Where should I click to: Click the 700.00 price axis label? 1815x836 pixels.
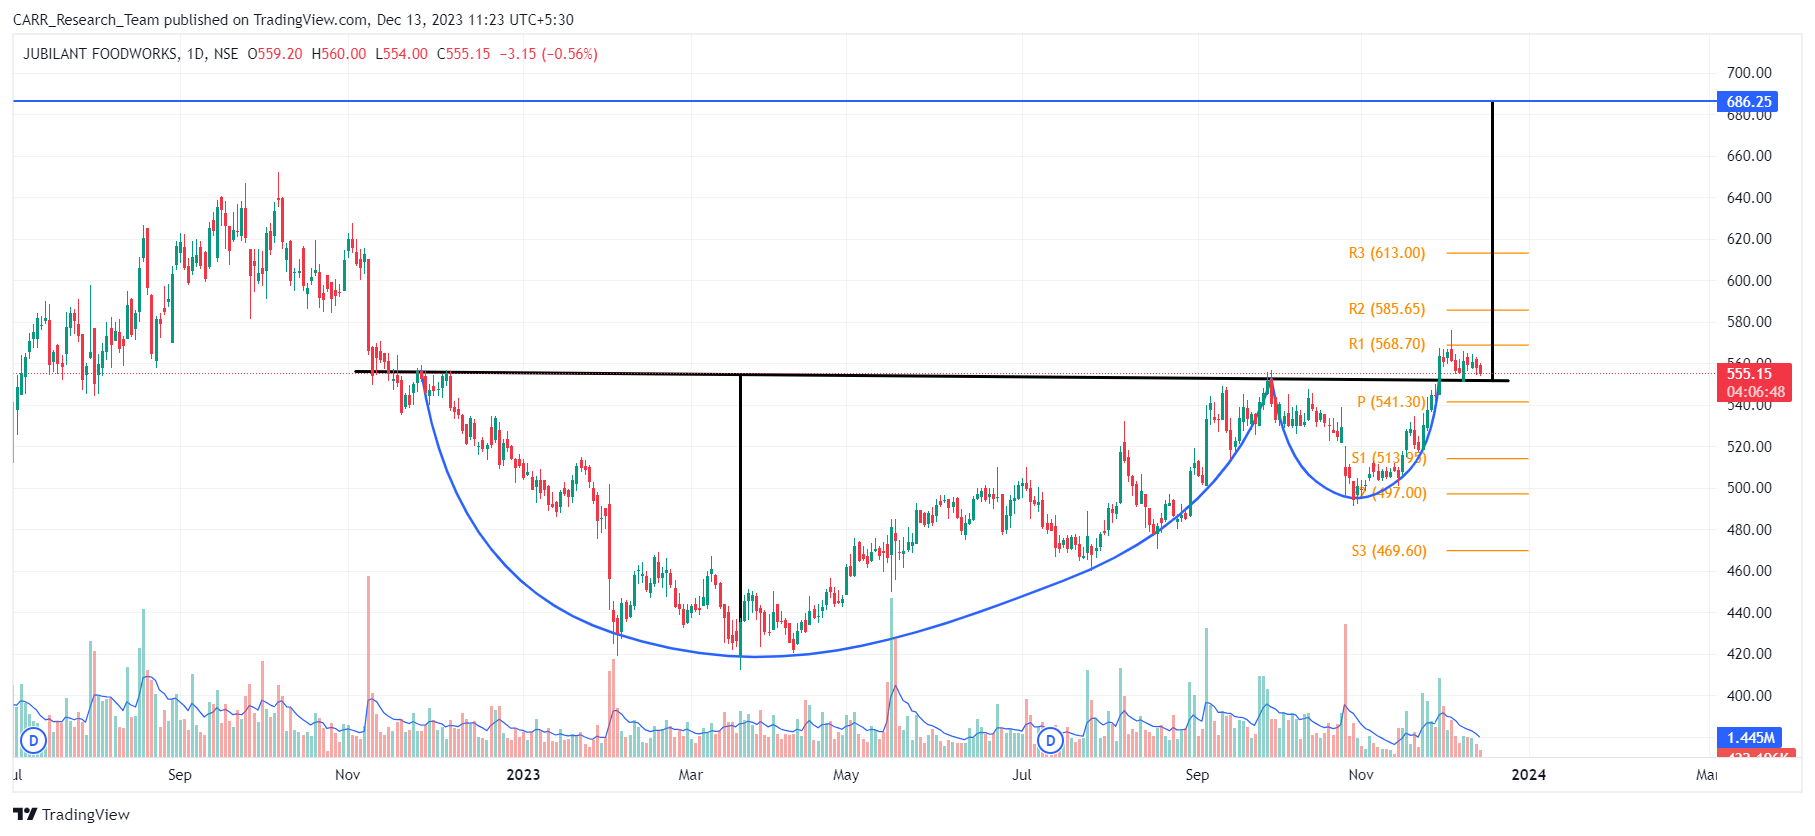coord(1749,73)
